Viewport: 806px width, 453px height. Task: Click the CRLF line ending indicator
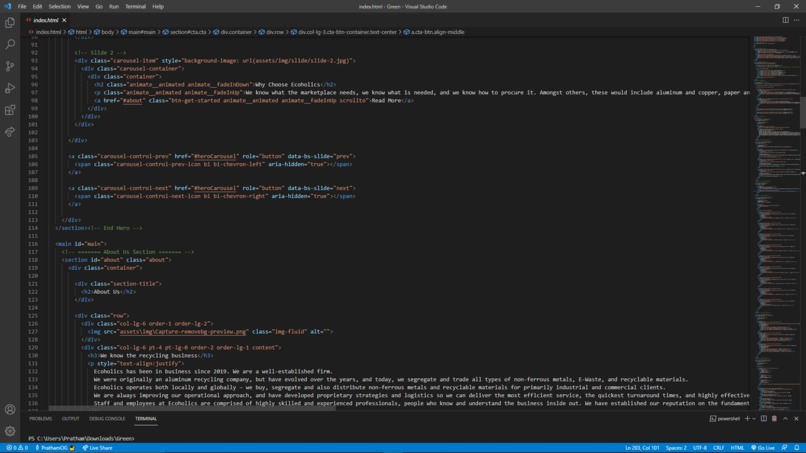click(x=718, y=448)
